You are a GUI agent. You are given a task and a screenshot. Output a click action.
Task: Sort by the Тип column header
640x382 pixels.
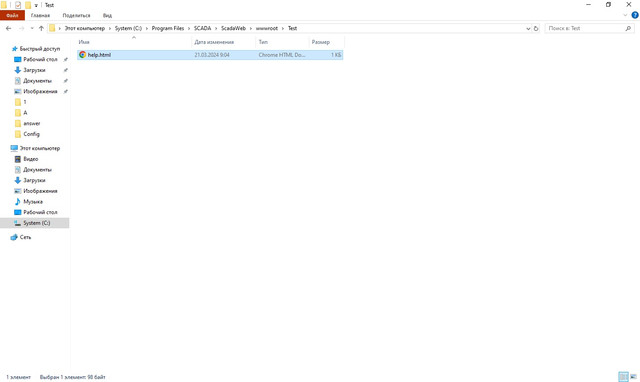pos(282,42)
